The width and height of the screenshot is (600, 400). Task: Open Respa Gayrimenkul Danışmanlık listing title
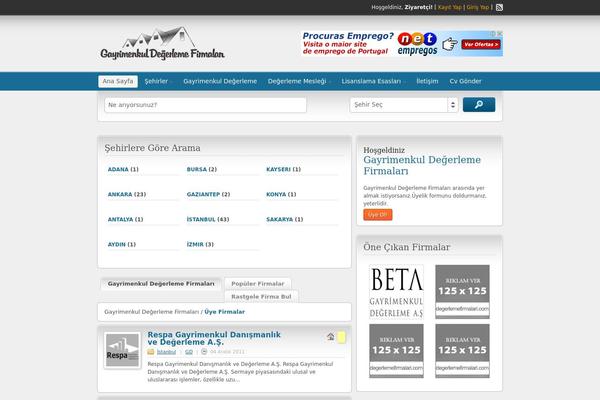(214, 338)
